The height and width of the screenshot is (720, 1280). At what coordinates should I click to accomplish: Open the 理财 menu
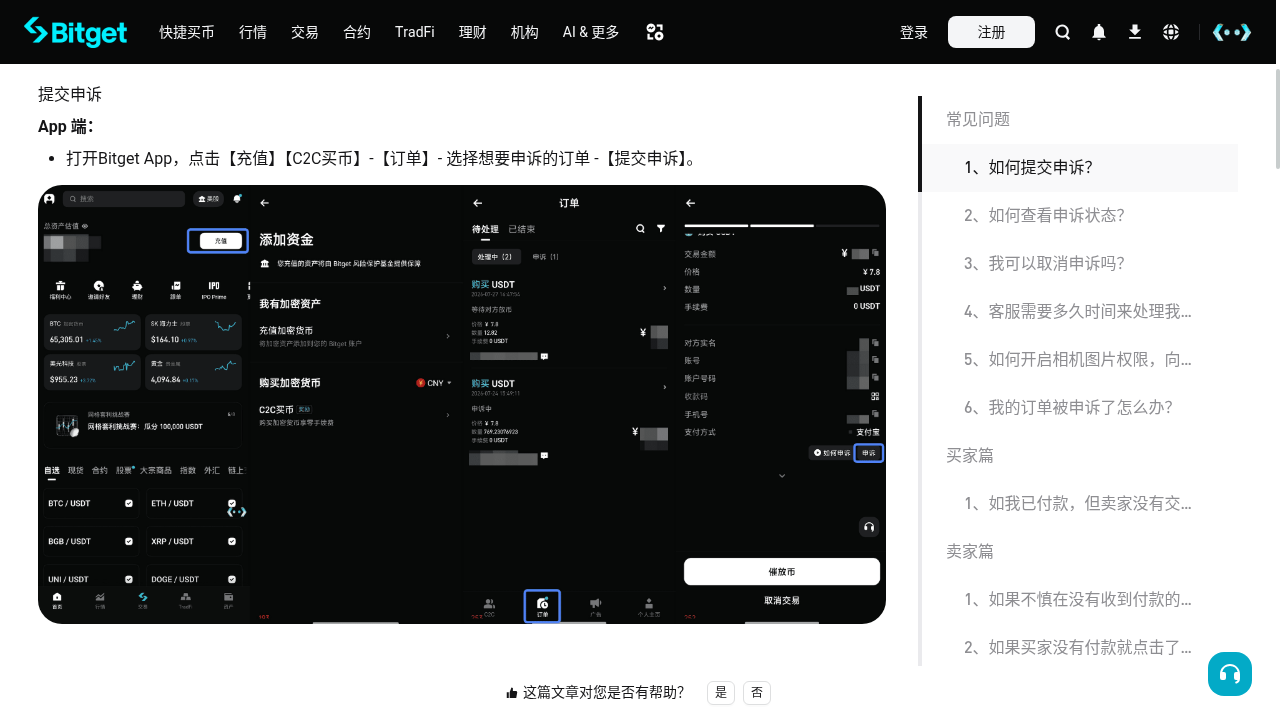[473, 32]
